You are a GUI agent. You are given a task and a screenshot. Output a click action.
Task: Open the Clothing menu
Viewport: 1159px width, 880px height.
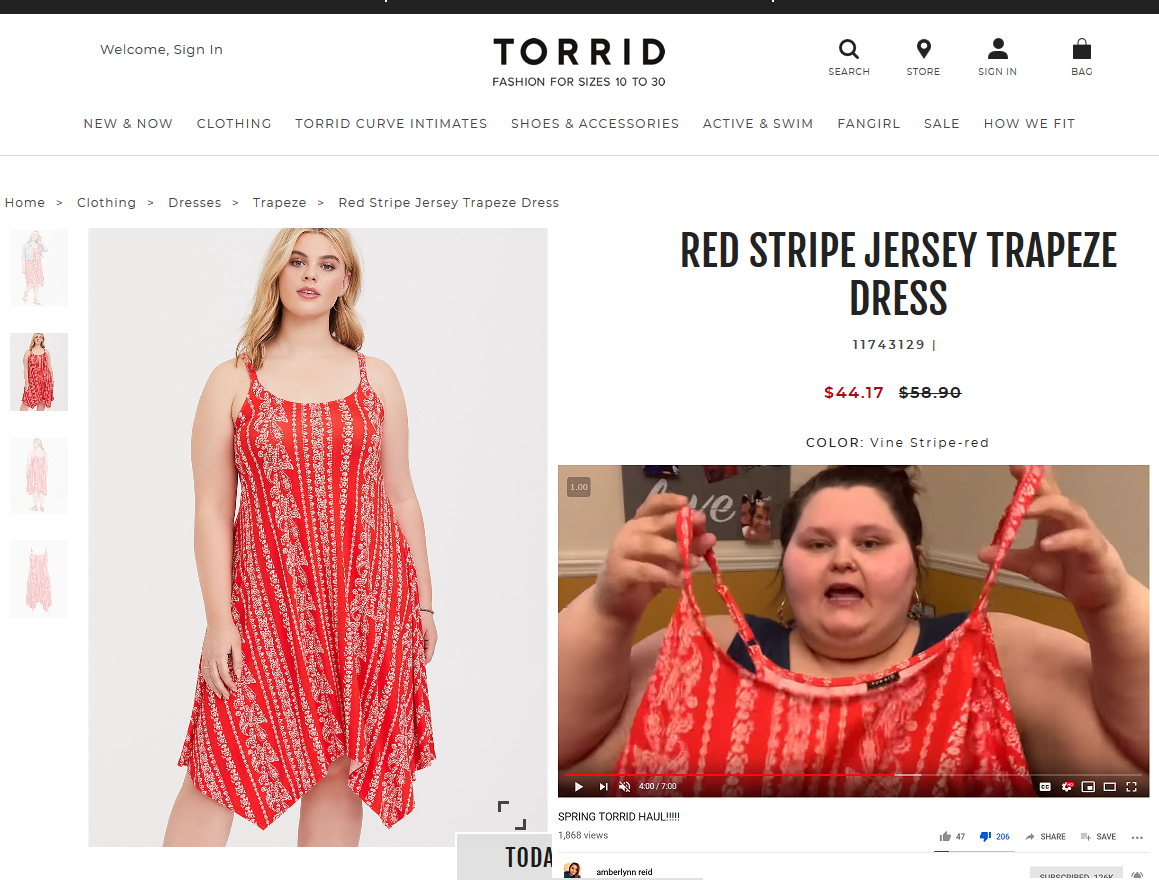tap(234, 123)
